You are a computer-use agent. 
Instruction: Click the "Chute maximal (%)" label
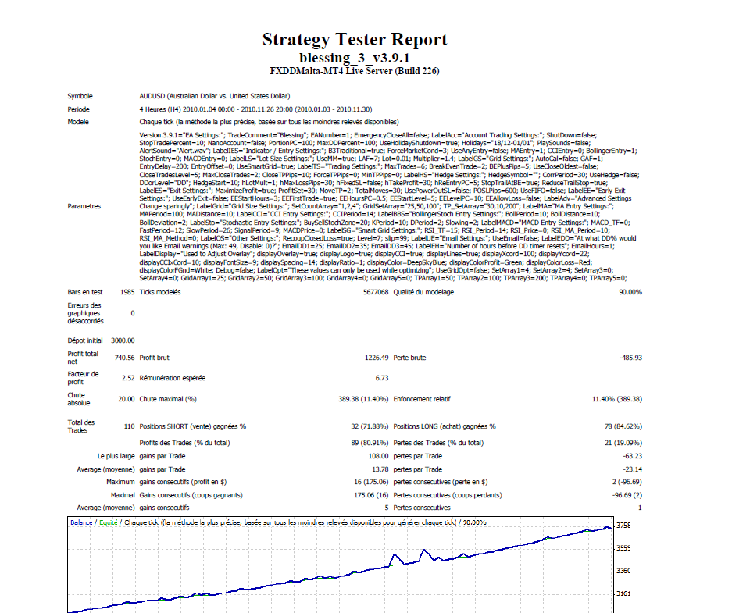pos(168,399)
